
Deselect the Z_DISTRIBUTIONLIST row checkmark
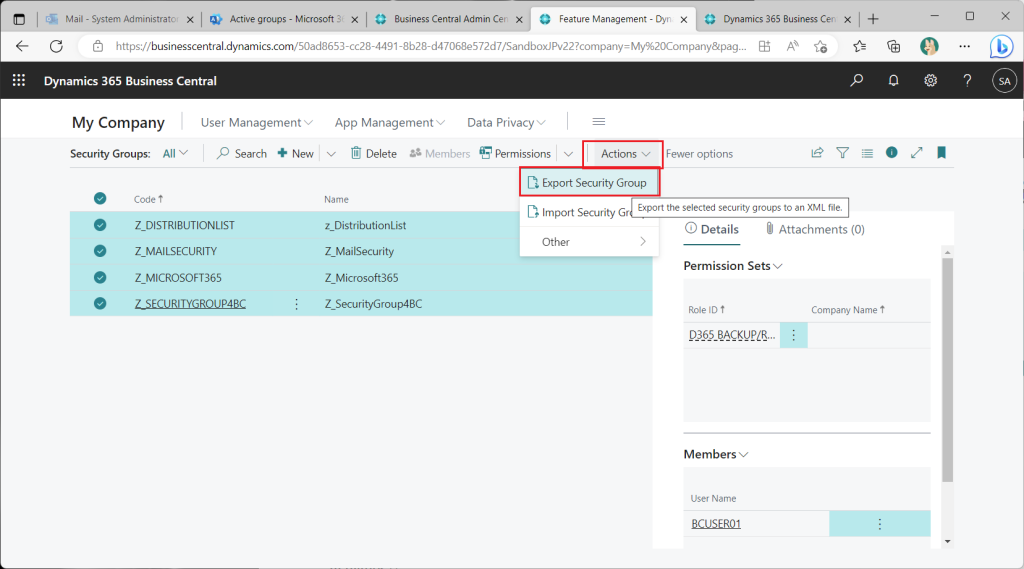pos(100,225)
